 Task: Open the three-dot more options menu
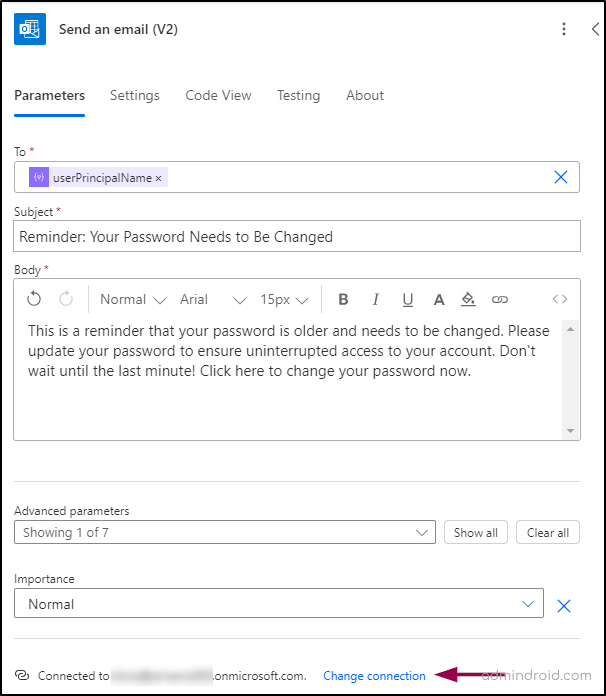click(x=564, y=30)
